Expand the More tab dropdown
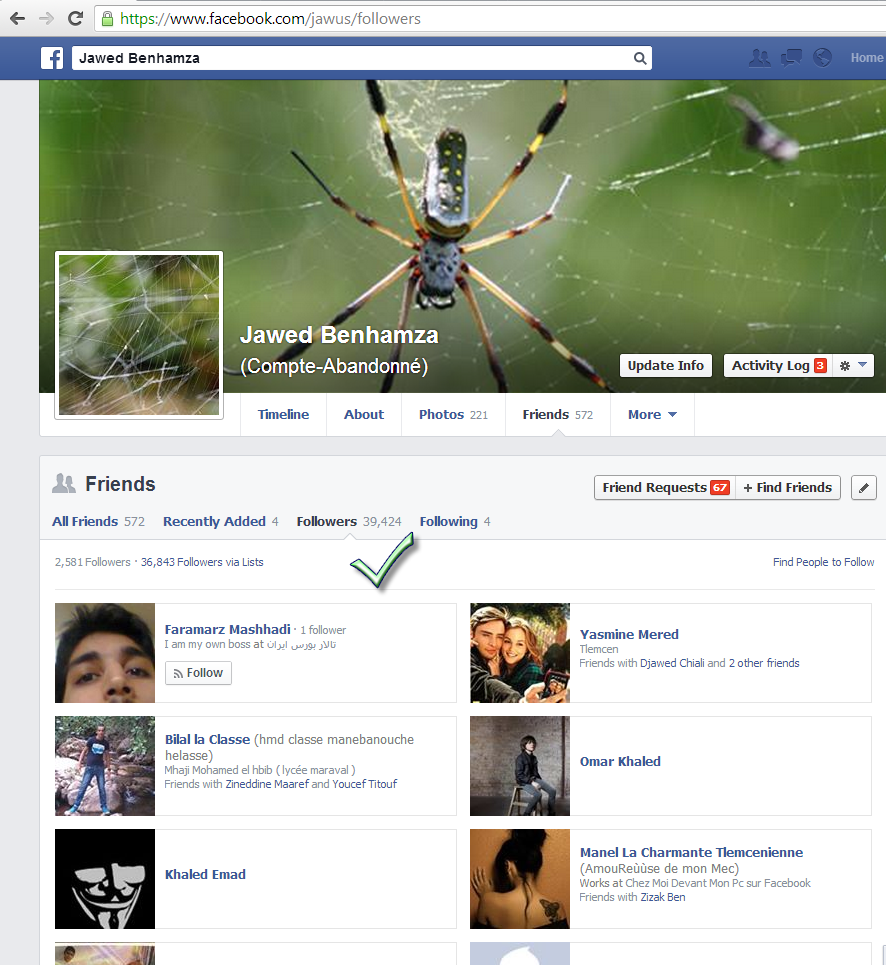This screenshot has height=965, width=886. [x=652, y=415]
